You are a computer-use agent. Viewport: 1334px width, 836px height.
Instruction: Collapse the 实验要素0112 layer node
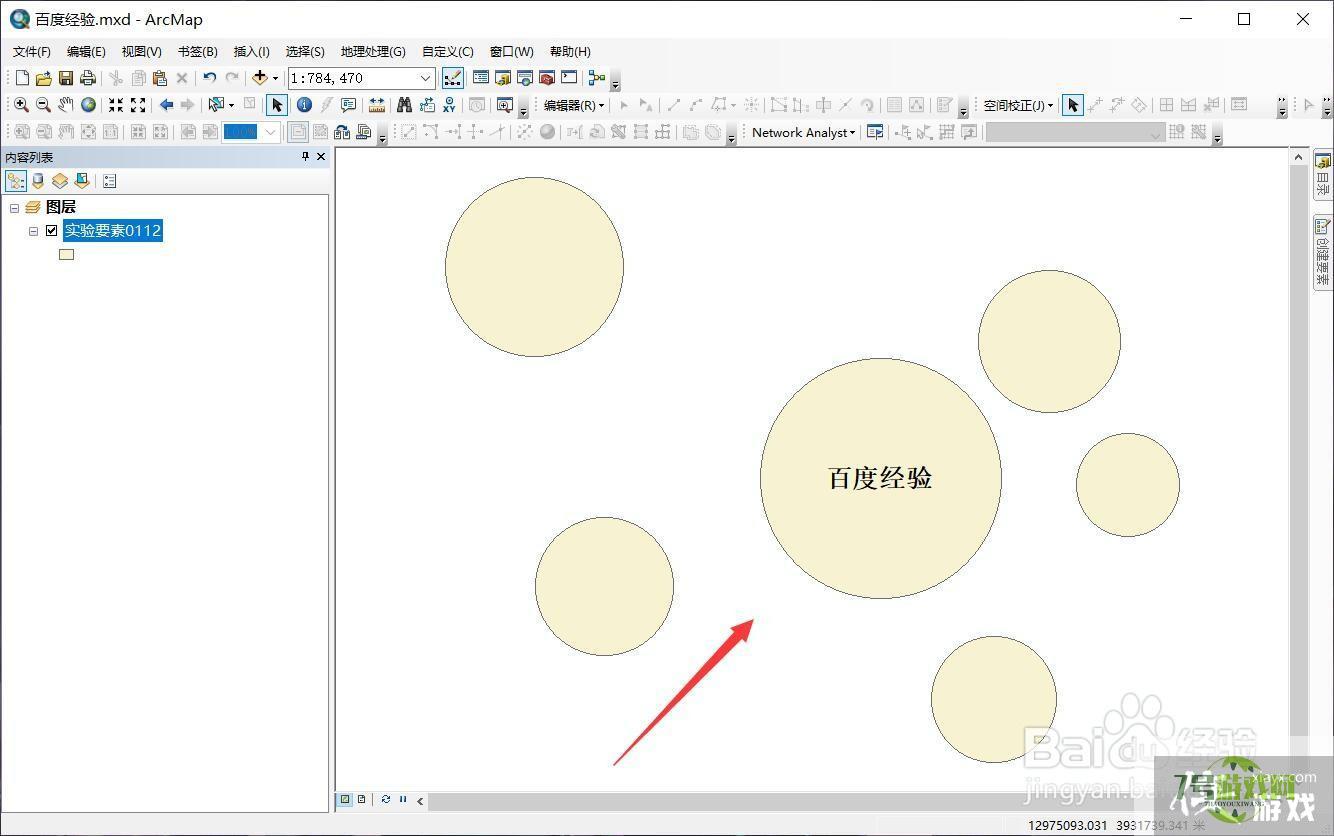coord(33,231)
